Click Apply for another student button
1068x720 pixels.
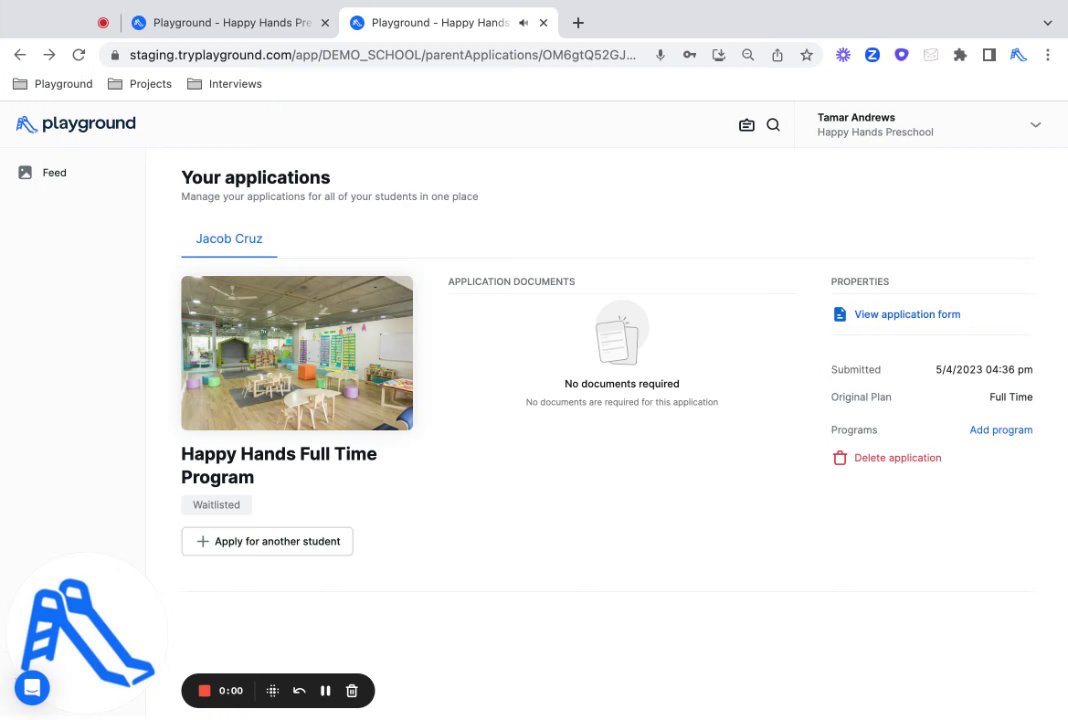(267, 541)
